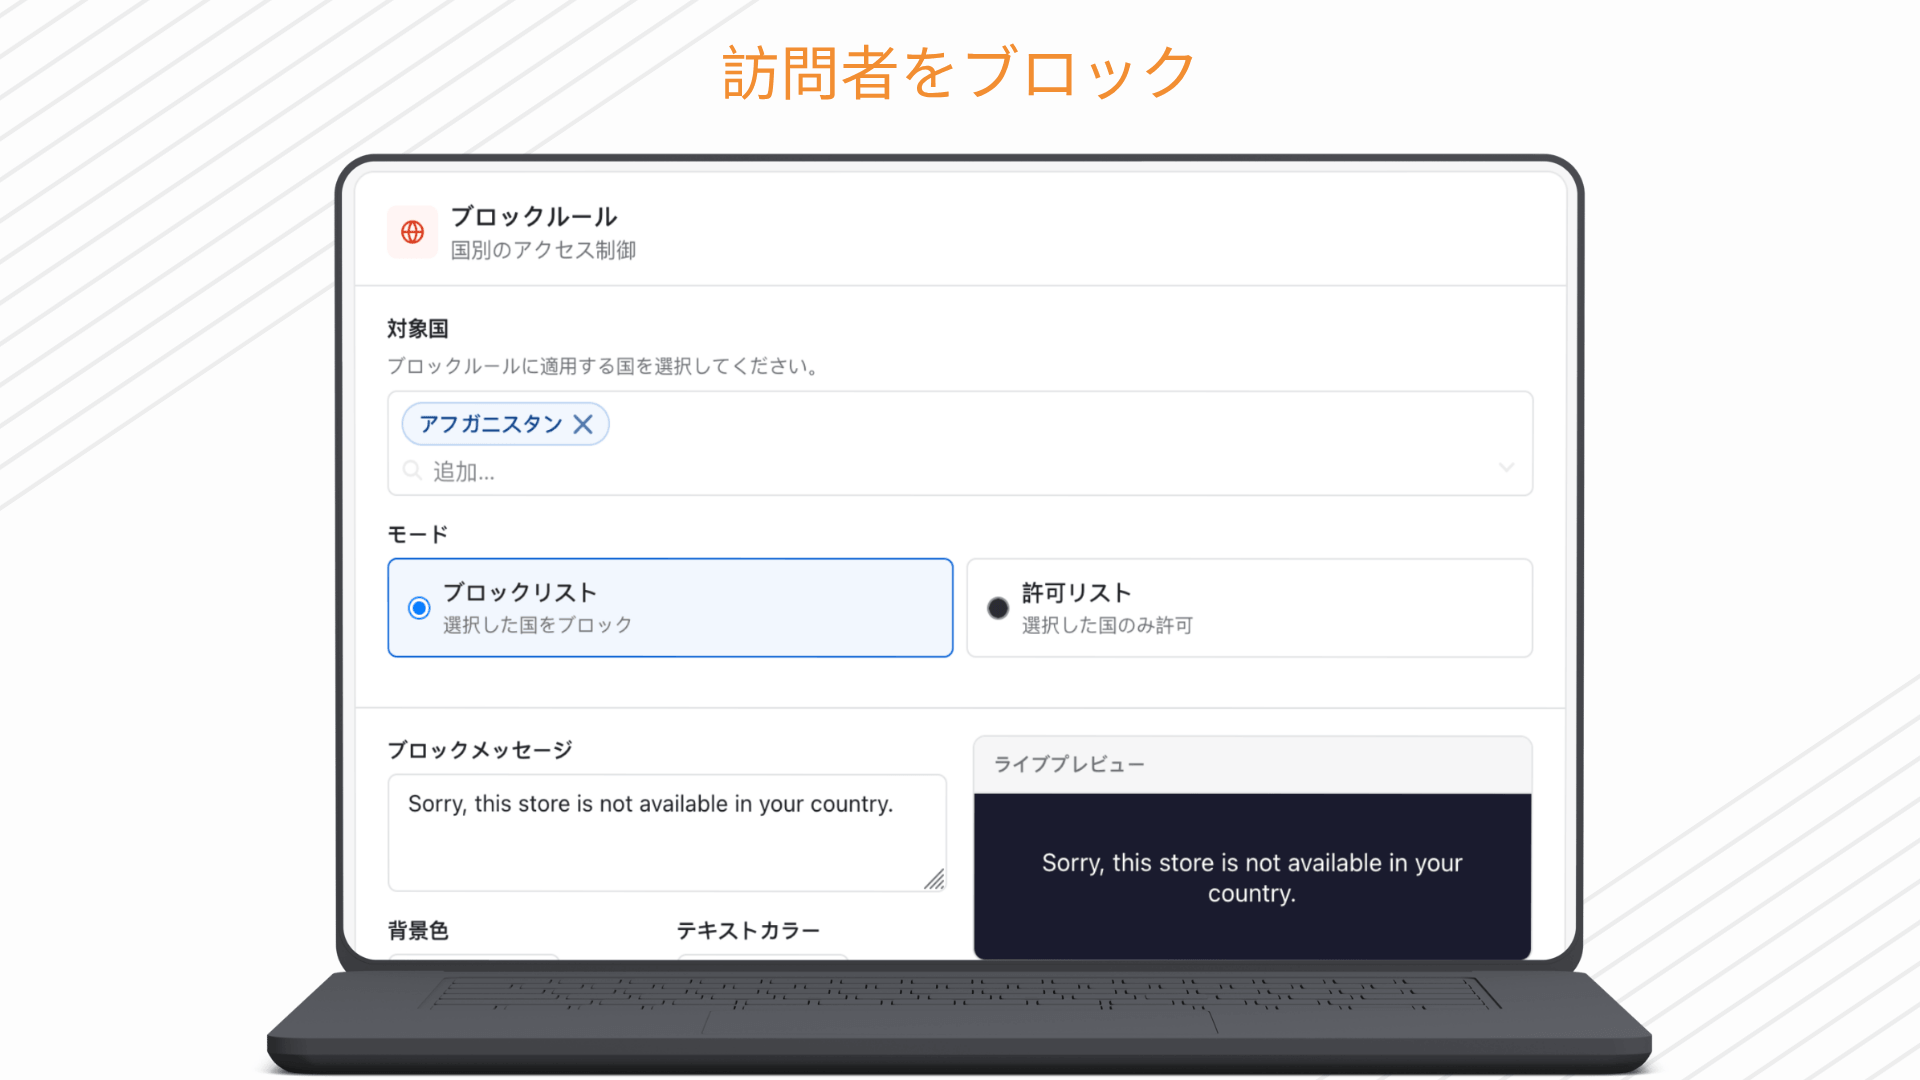The height and width of the screenshot is (1080, 1920).
Task: Remove the アフガニスタン country tag
Action: click(583, 424)
